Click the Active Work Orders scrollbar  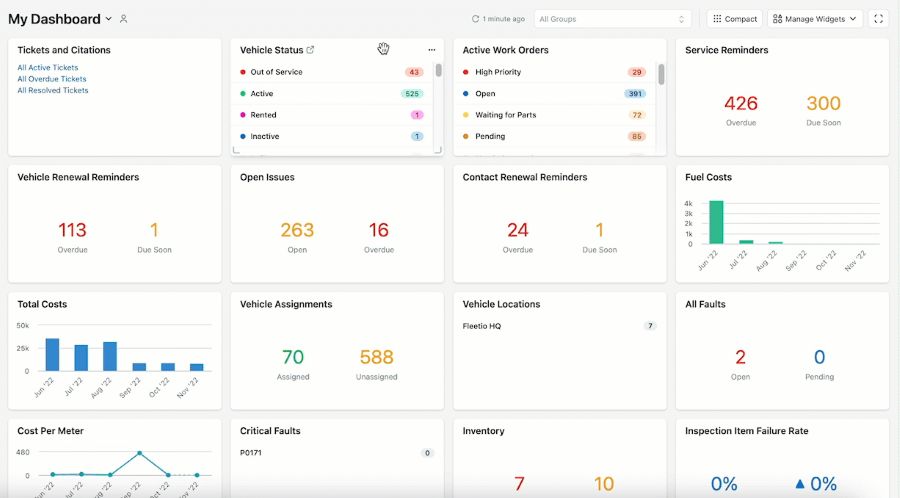pos(661,74)
